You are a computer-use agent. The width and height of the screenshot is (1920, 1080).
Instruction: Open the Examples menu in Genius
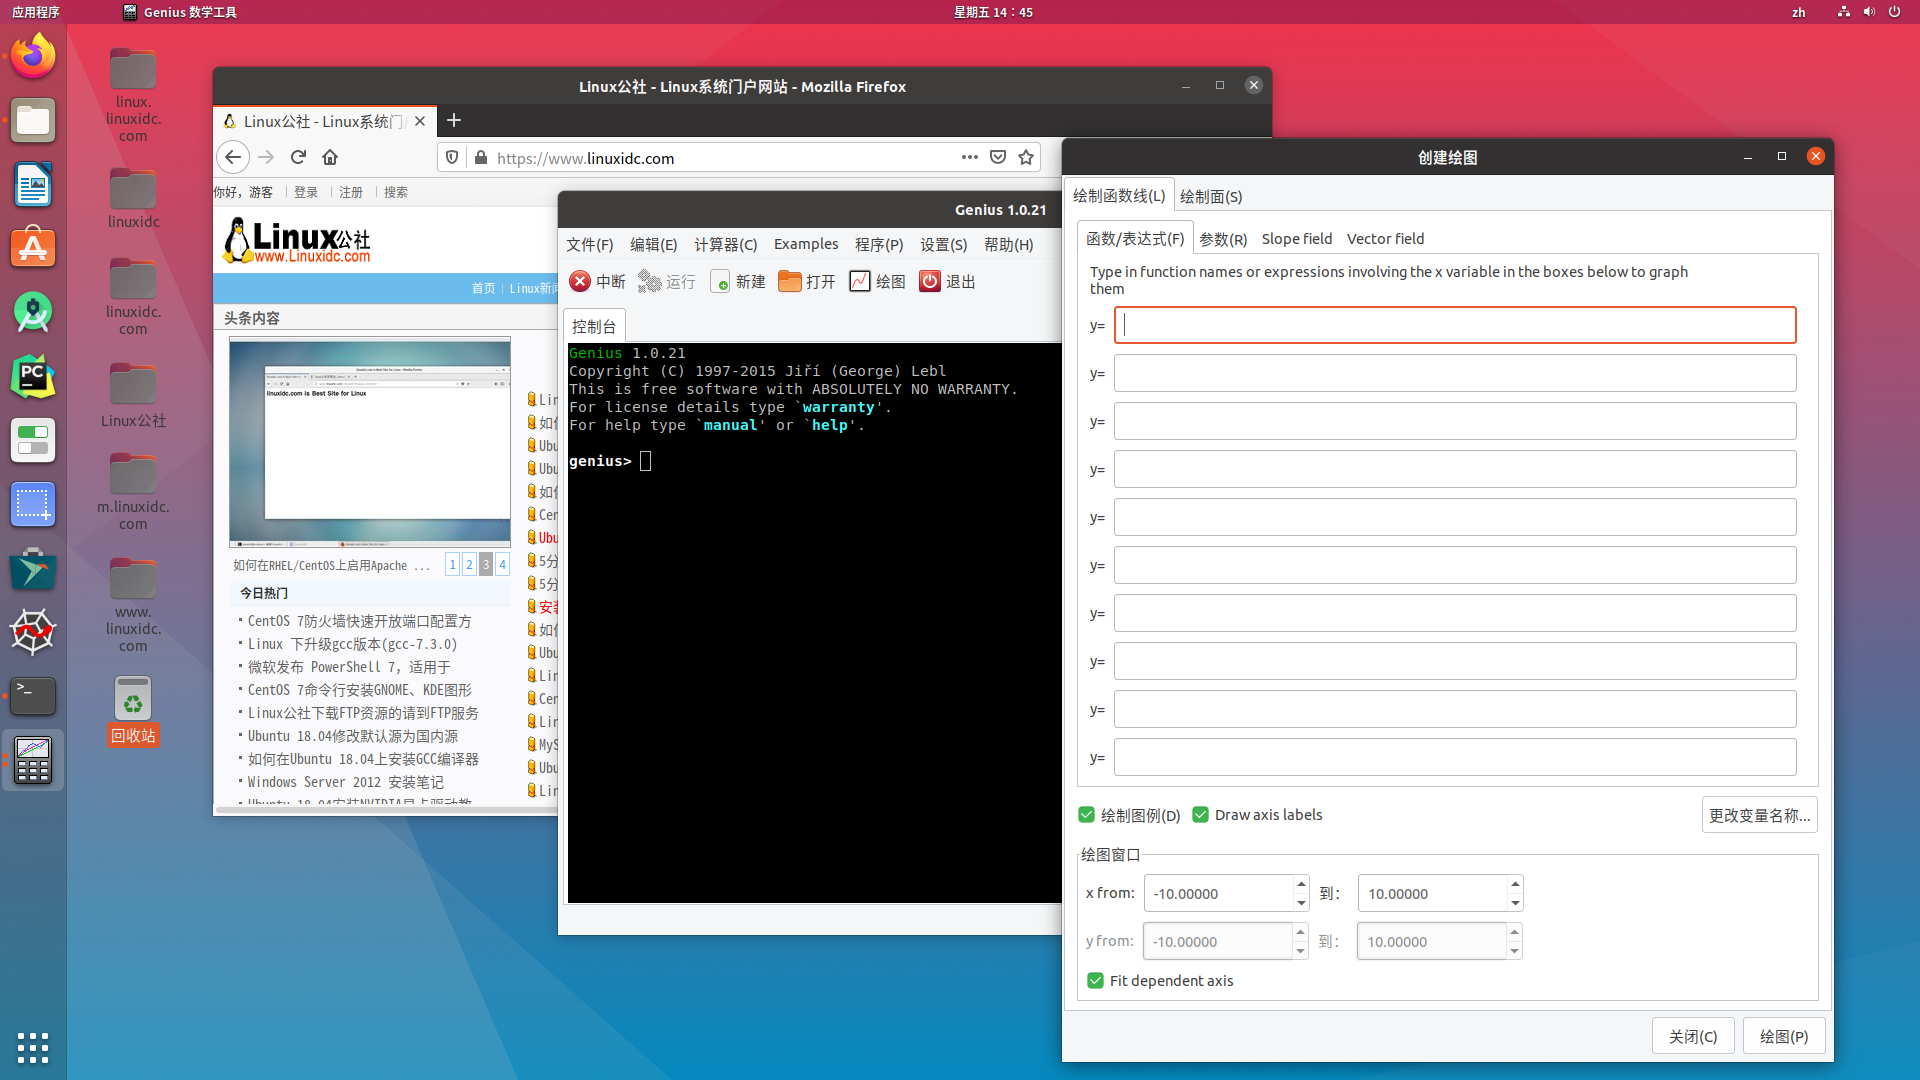coord(805,244)
